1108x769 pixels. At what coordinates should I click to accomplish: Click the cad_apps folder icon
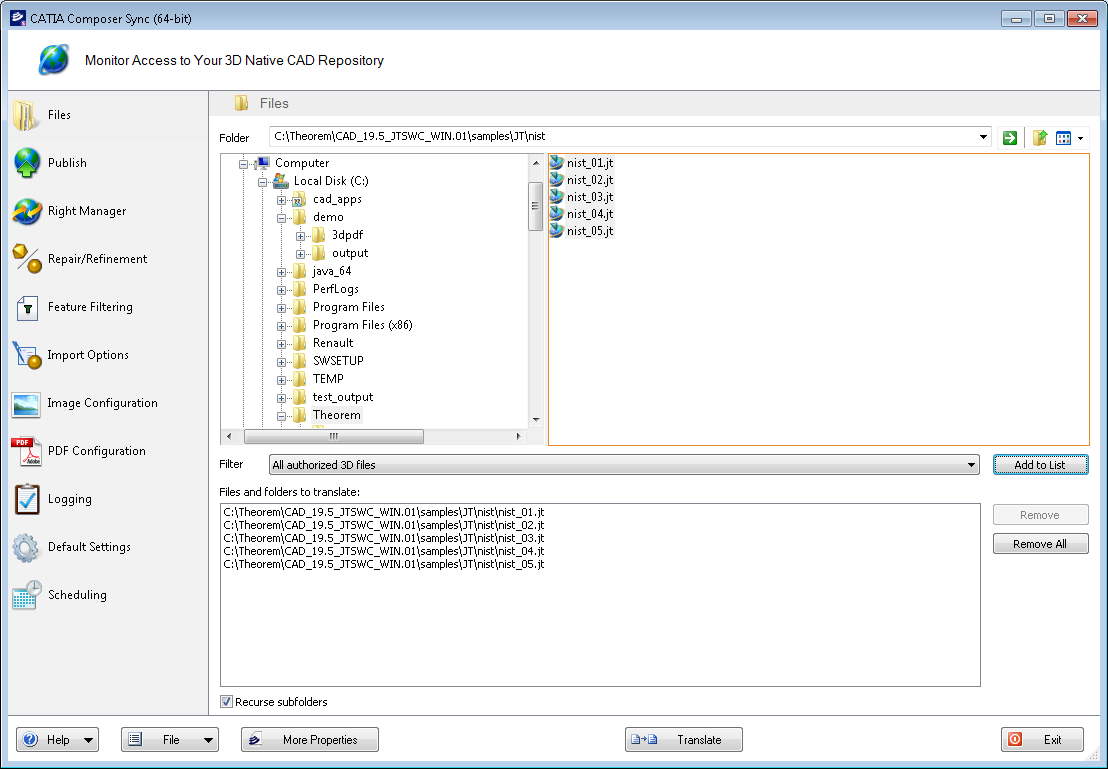[299, 199]
